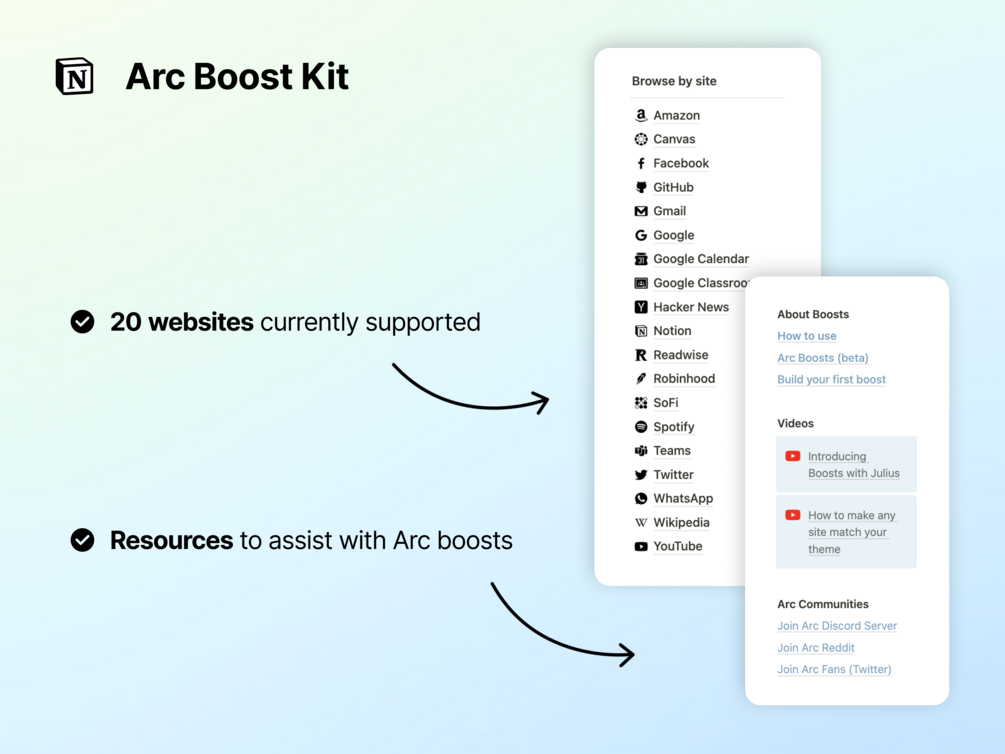Open the Join Arc Discord Server link
Viewport: 1005px width, 754px height.
click(837, 626)
